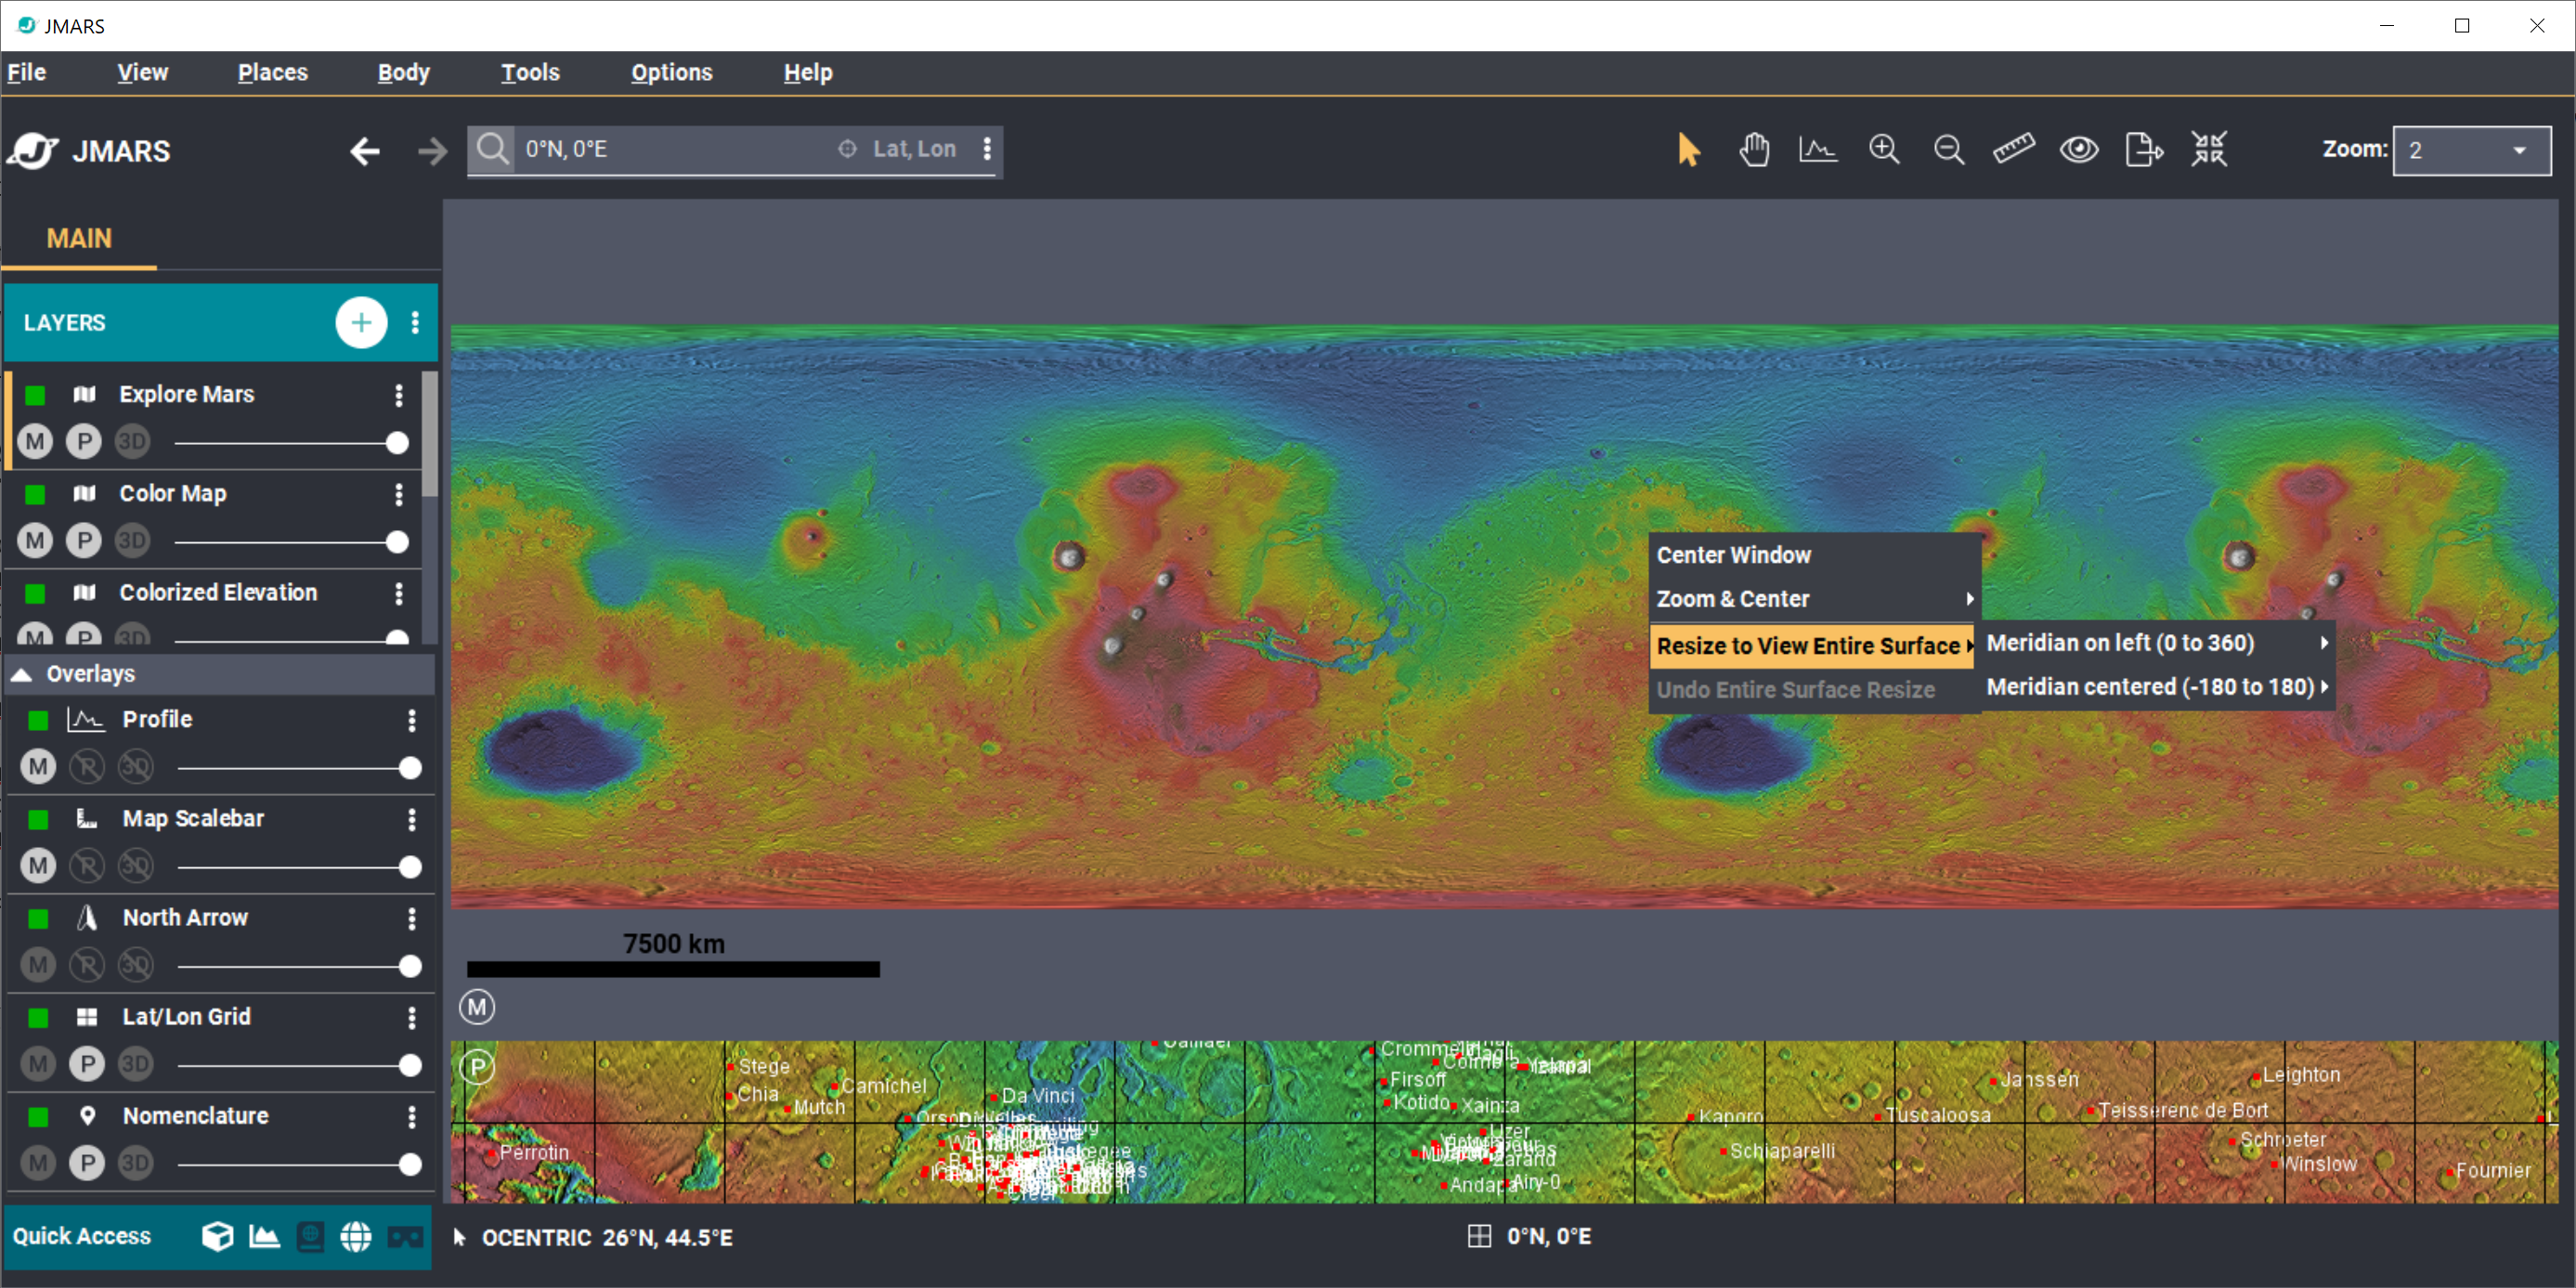Image resolution: width=2576 pixels, height=1288 pixels.
Task: Click the resize collapse arrows tool
Action: (x=2209, y=149)
